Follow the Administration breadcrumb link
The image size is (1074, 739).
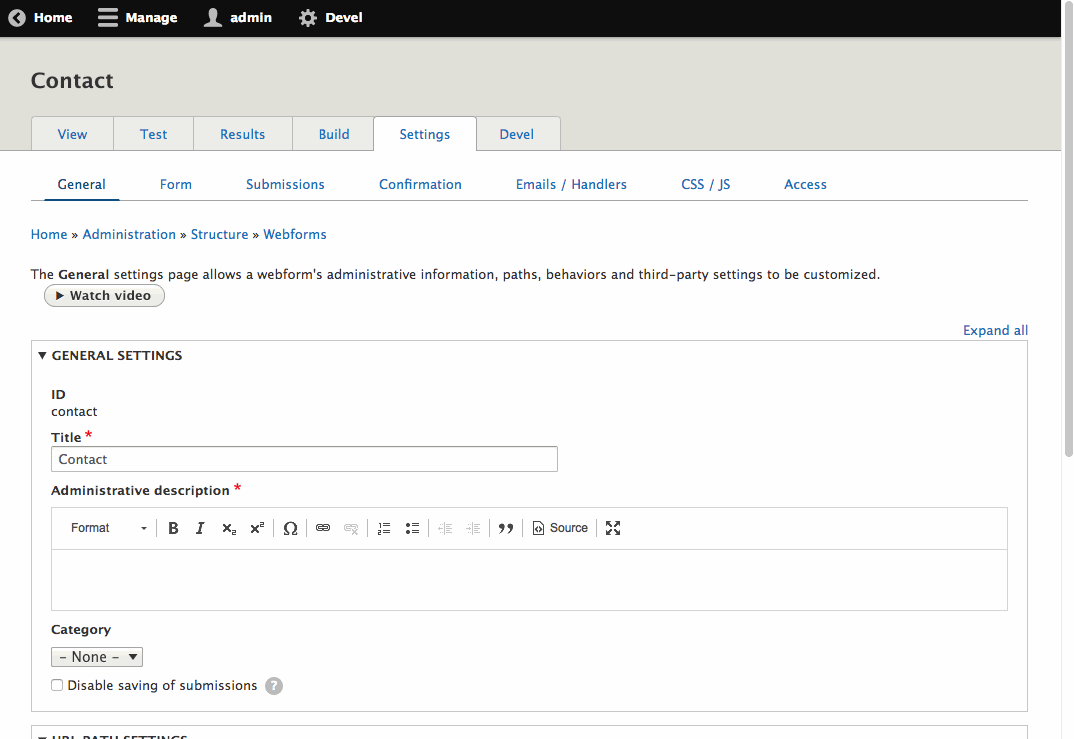129,234
